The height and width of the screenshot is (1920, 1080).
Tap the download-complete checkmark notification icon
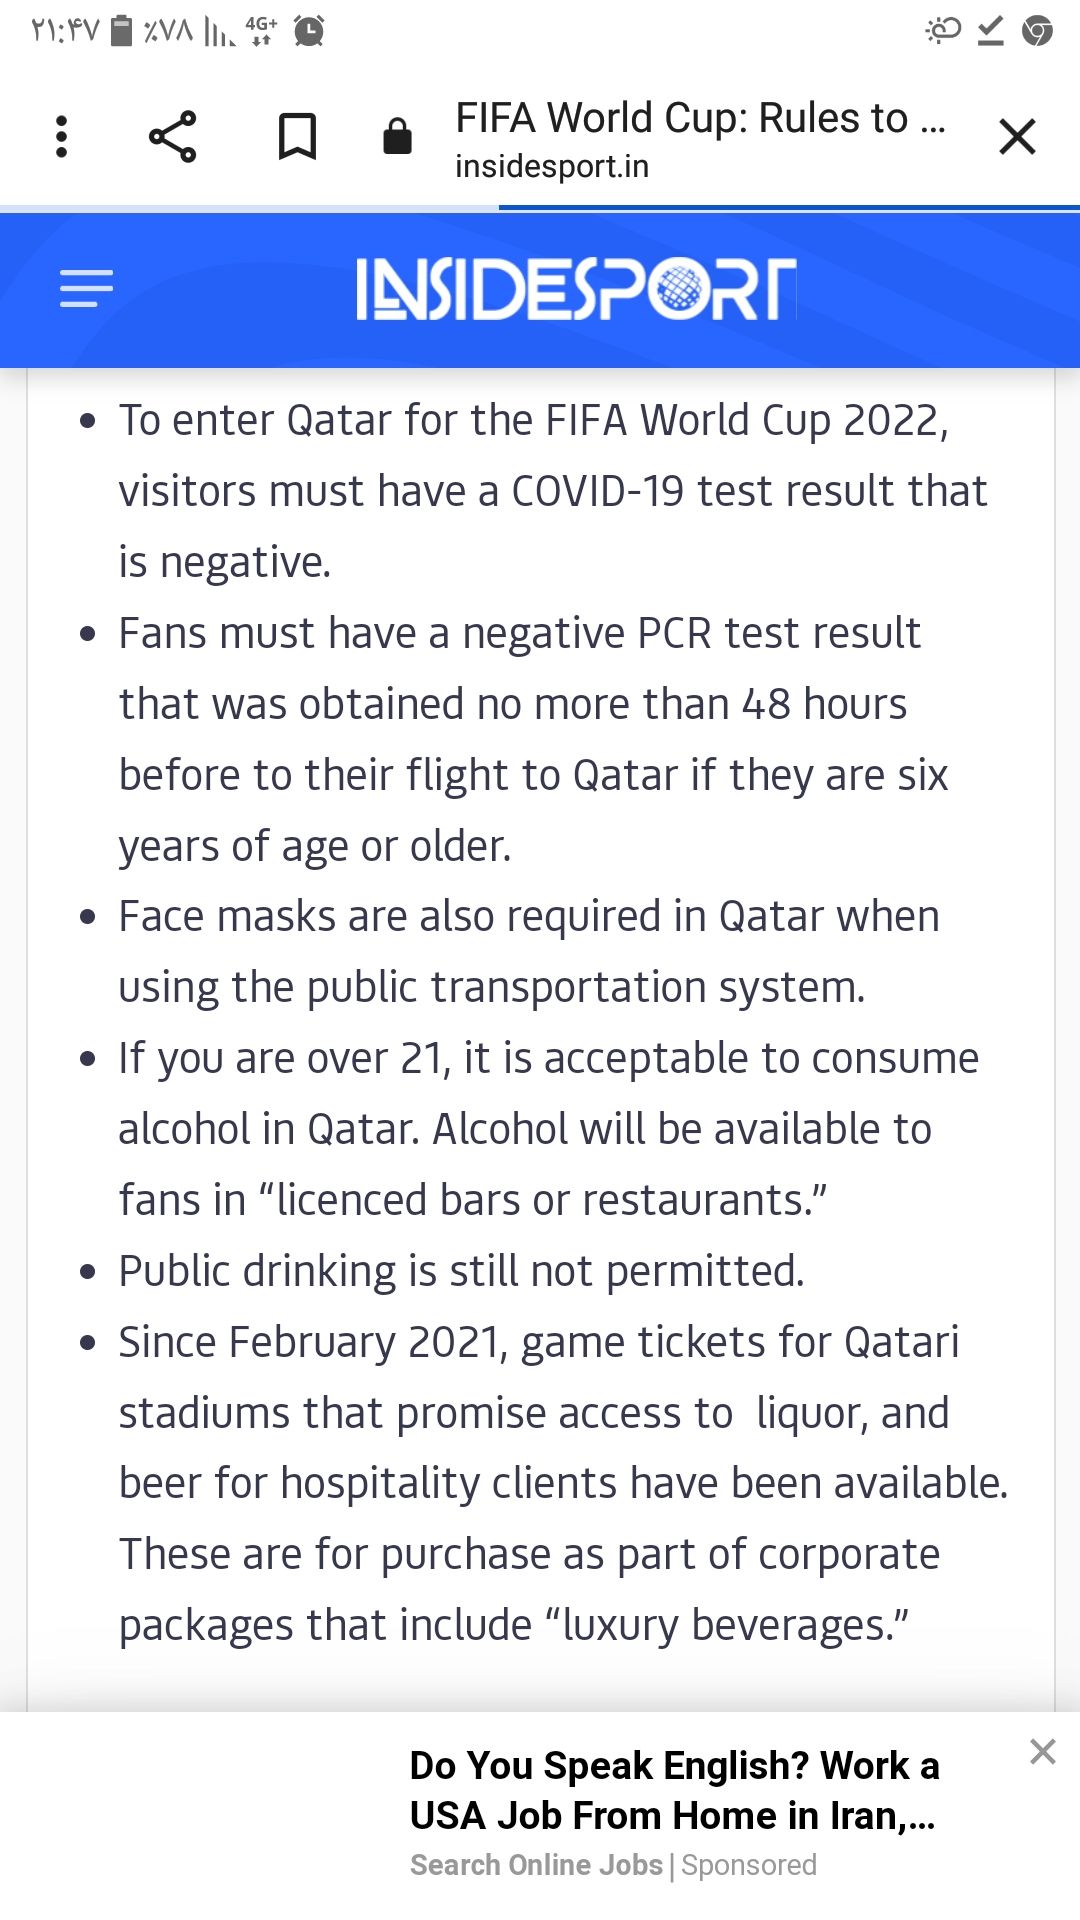point(990,31)
